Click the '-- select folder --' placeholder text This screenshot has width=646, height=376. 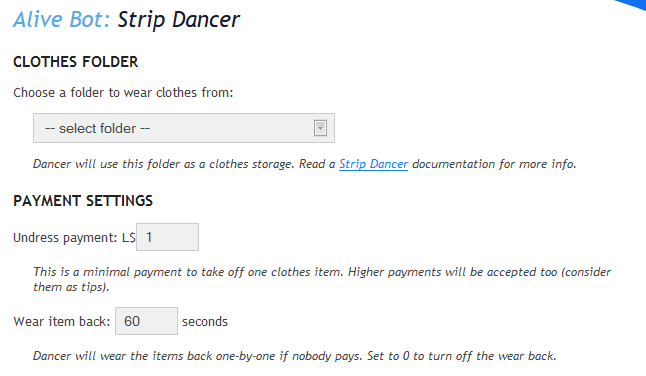click(x=97, y=128)
